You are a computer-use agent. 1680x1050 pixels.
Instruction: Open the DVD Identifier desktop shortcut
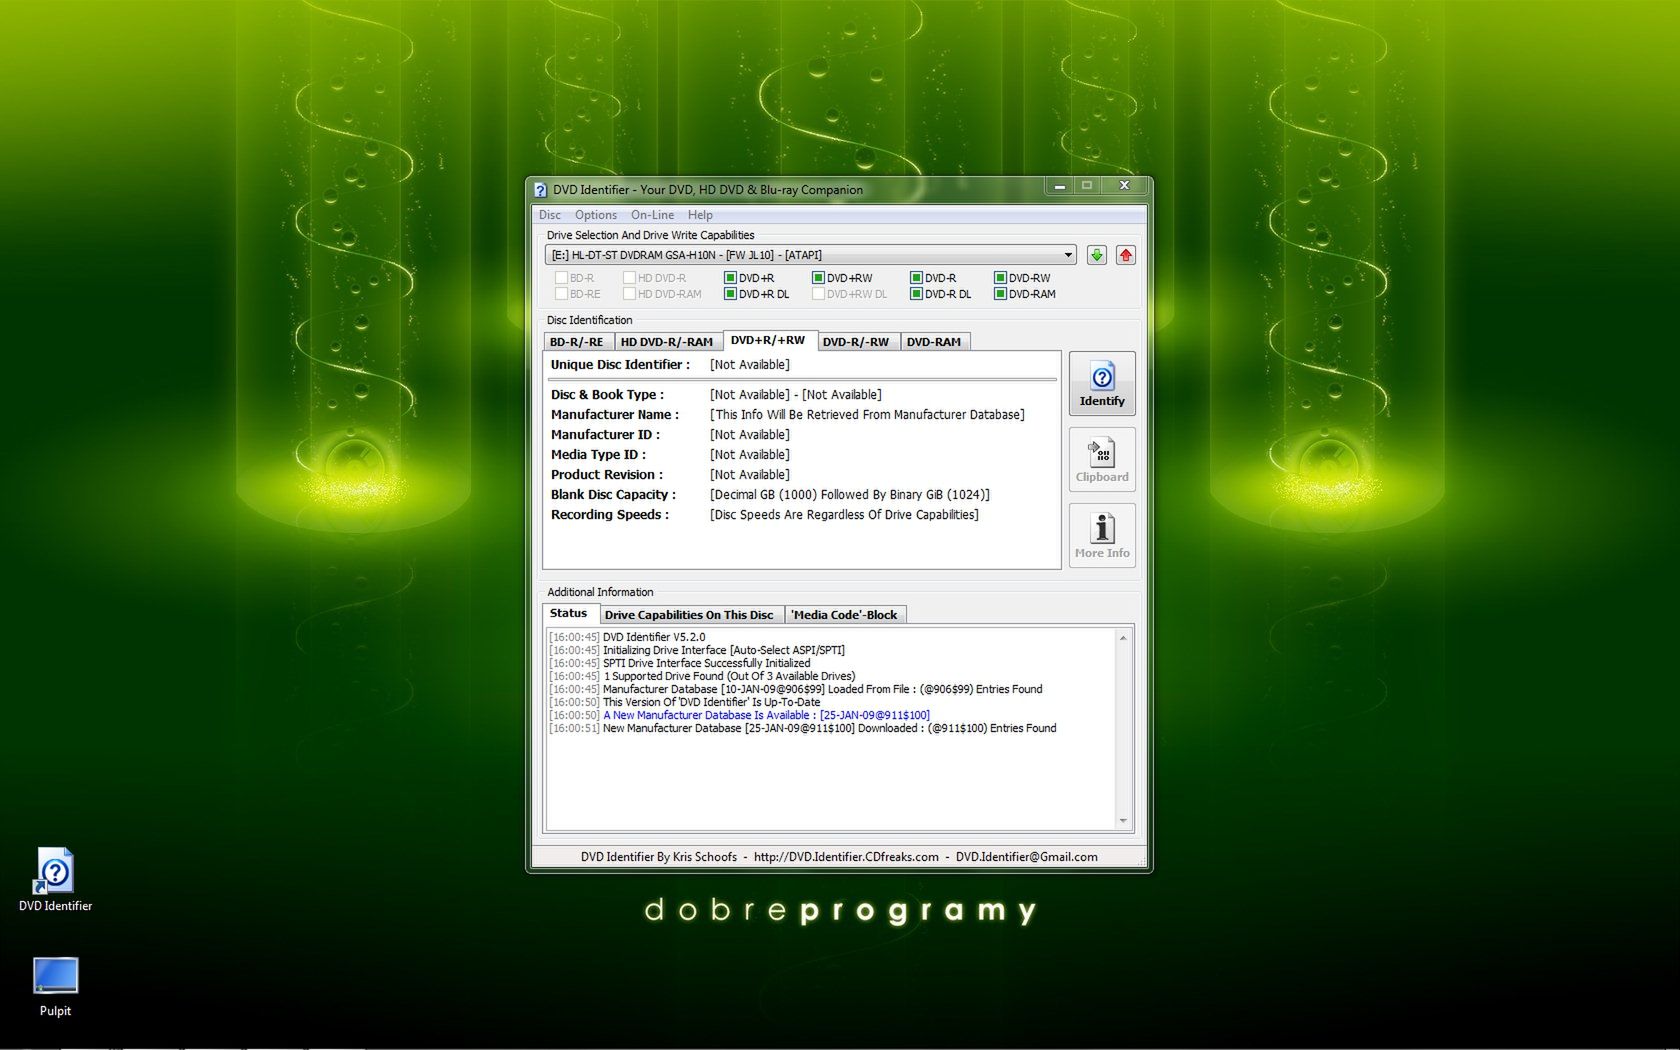click(x=55, y=880)
